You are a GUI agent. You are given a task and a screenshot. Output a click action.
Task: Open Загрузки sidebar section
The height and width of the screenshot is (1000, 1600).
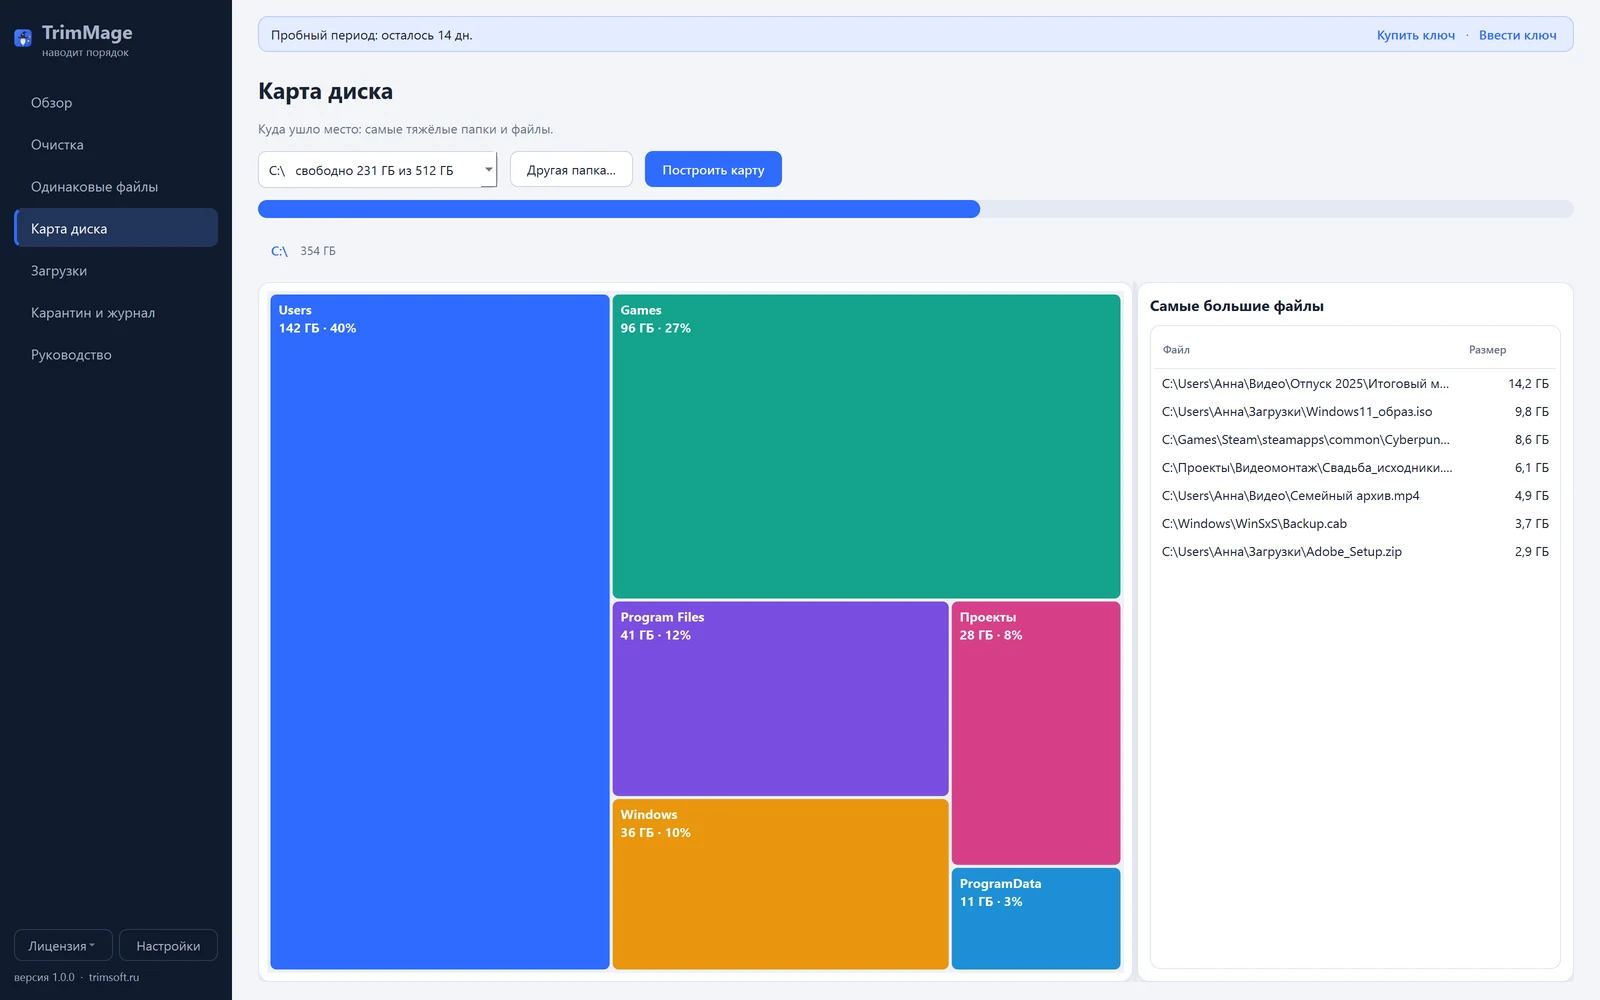point(116,271)
